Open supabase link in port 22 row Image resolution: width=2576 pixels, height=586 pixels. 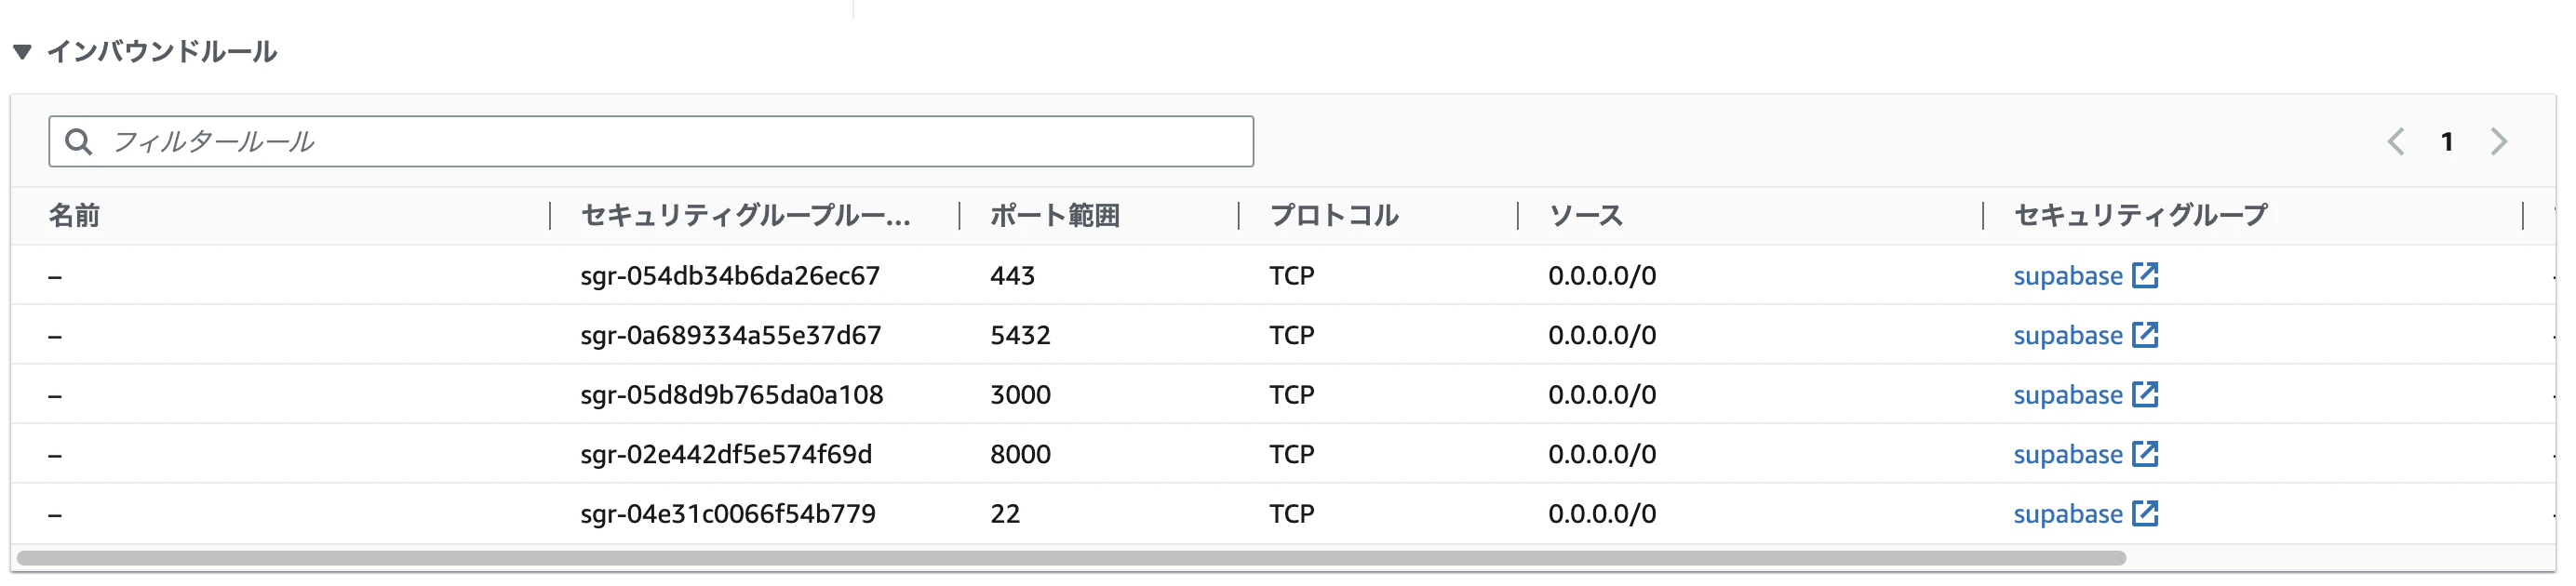(x=2068, y=514)
